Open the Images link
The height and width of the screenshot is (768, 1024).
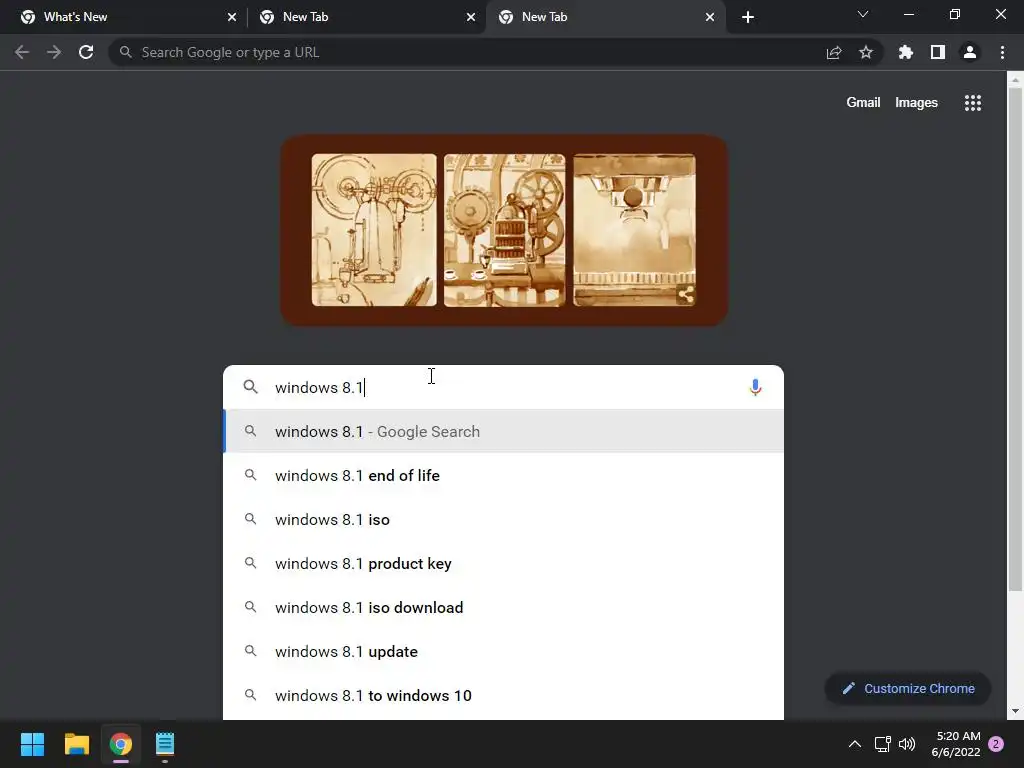coord(916,103)
